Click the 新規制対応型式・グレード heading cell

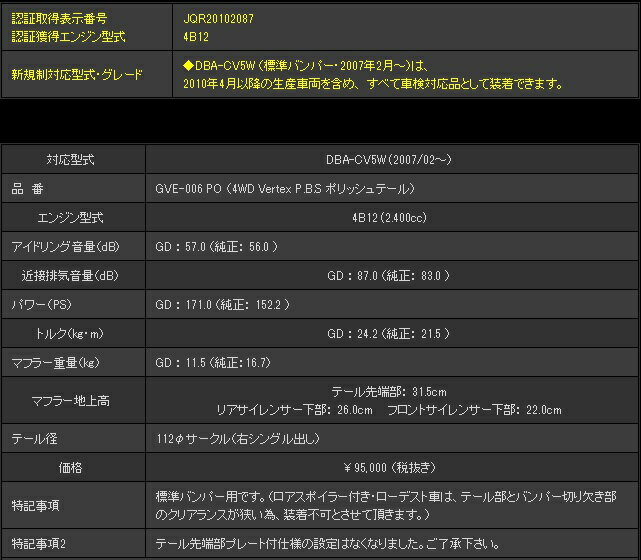point(76,75)
